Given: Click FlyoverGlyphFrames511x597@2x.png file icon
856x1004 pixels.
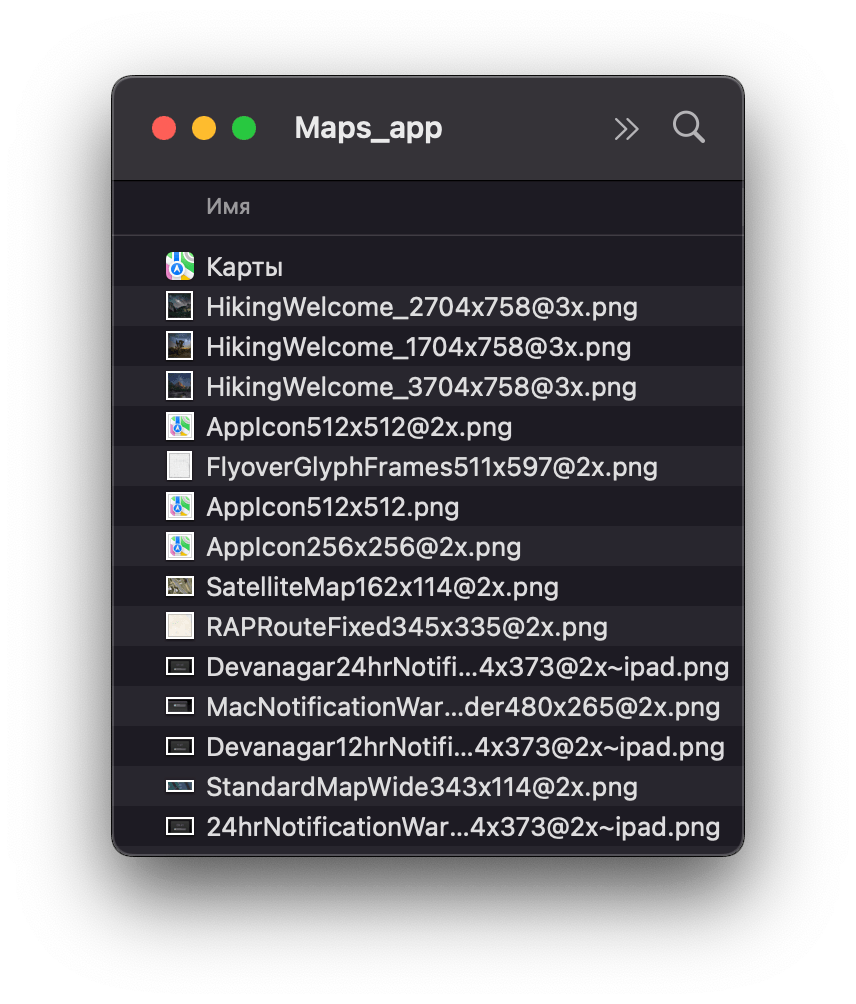Looking at the screenshot, I should [x=180, y=466].
